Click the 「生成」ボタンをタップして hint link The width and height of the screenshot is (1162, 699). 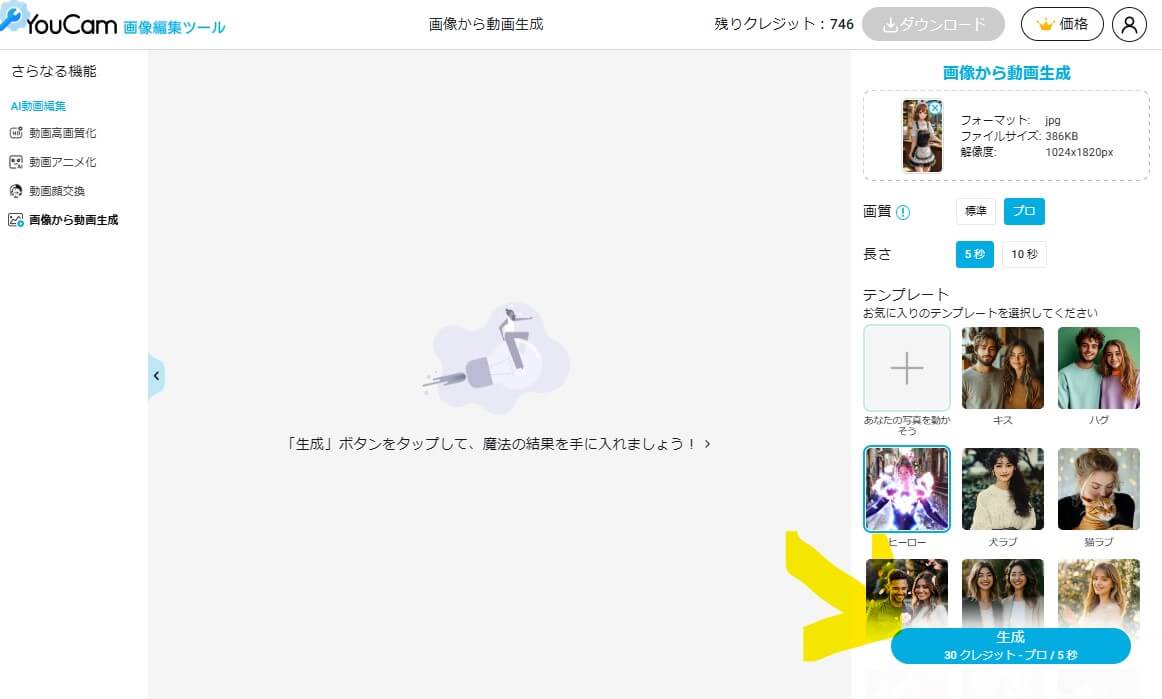pyautogui.click(x=497, y=444)
